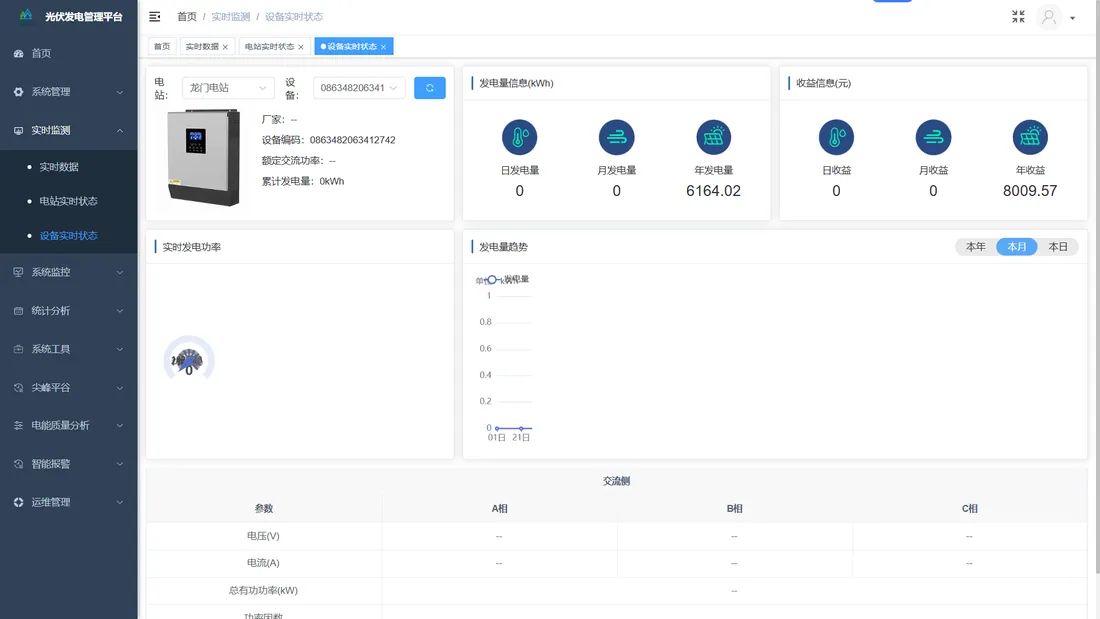This screenshot has width=1100, height=619.
Task: Select the 设备实时状态 page tab
Action: pos(352,46)
